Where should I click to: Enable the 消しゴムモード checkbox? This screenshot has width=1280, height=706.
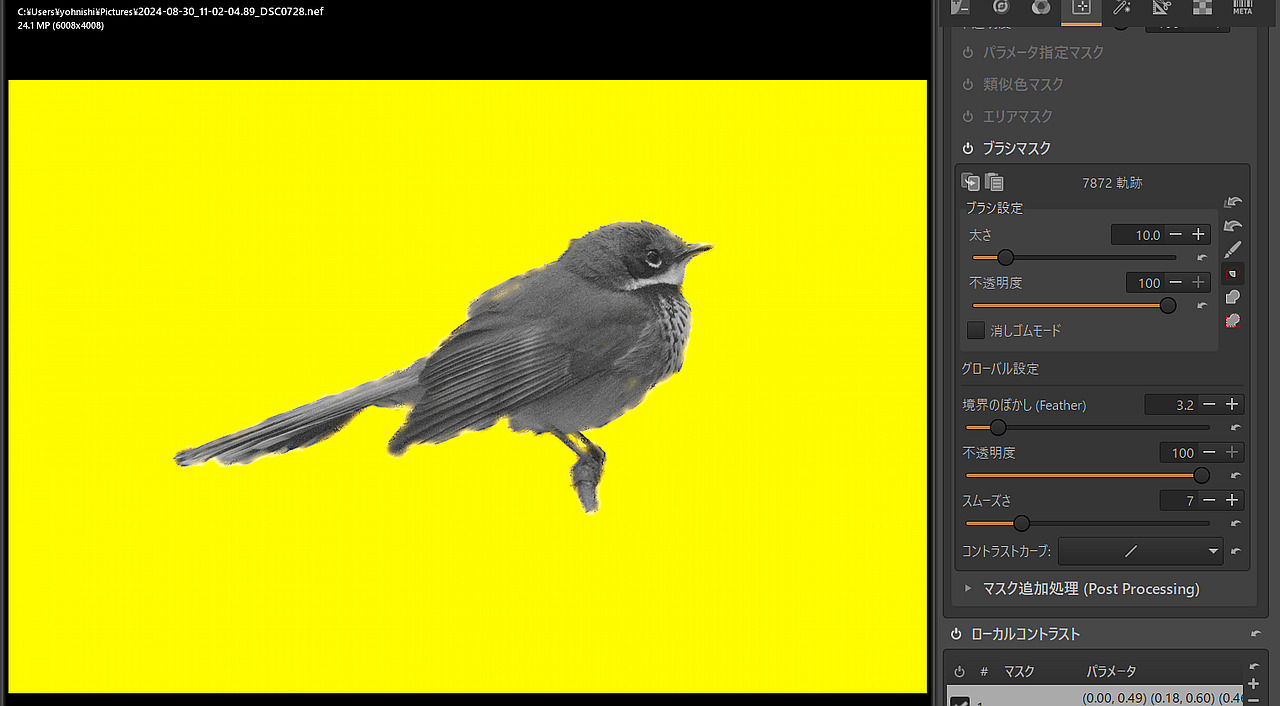click(x=976, y=330)
